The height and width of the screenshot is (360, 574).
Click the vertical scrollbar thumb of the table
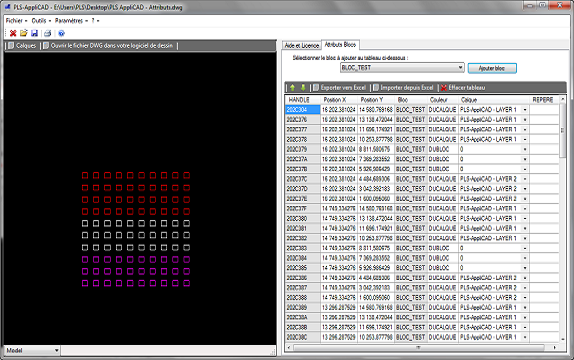click(563, 130)
